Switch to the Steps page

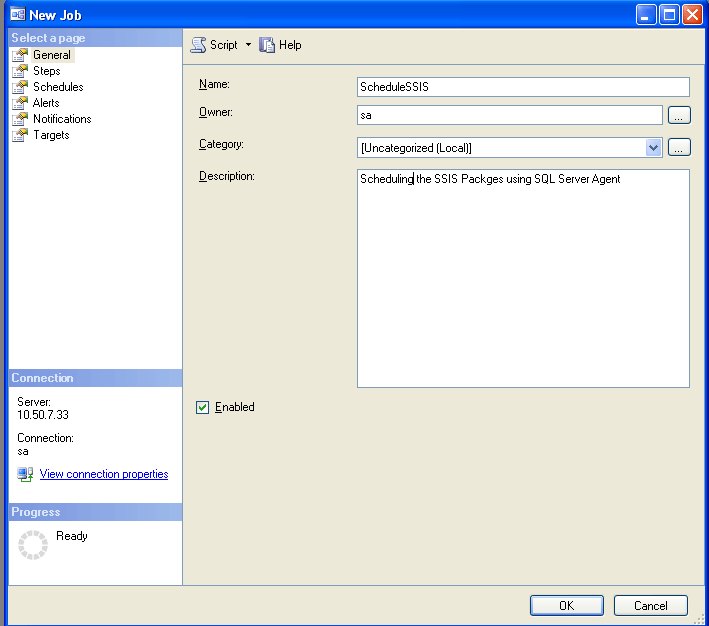47,71
